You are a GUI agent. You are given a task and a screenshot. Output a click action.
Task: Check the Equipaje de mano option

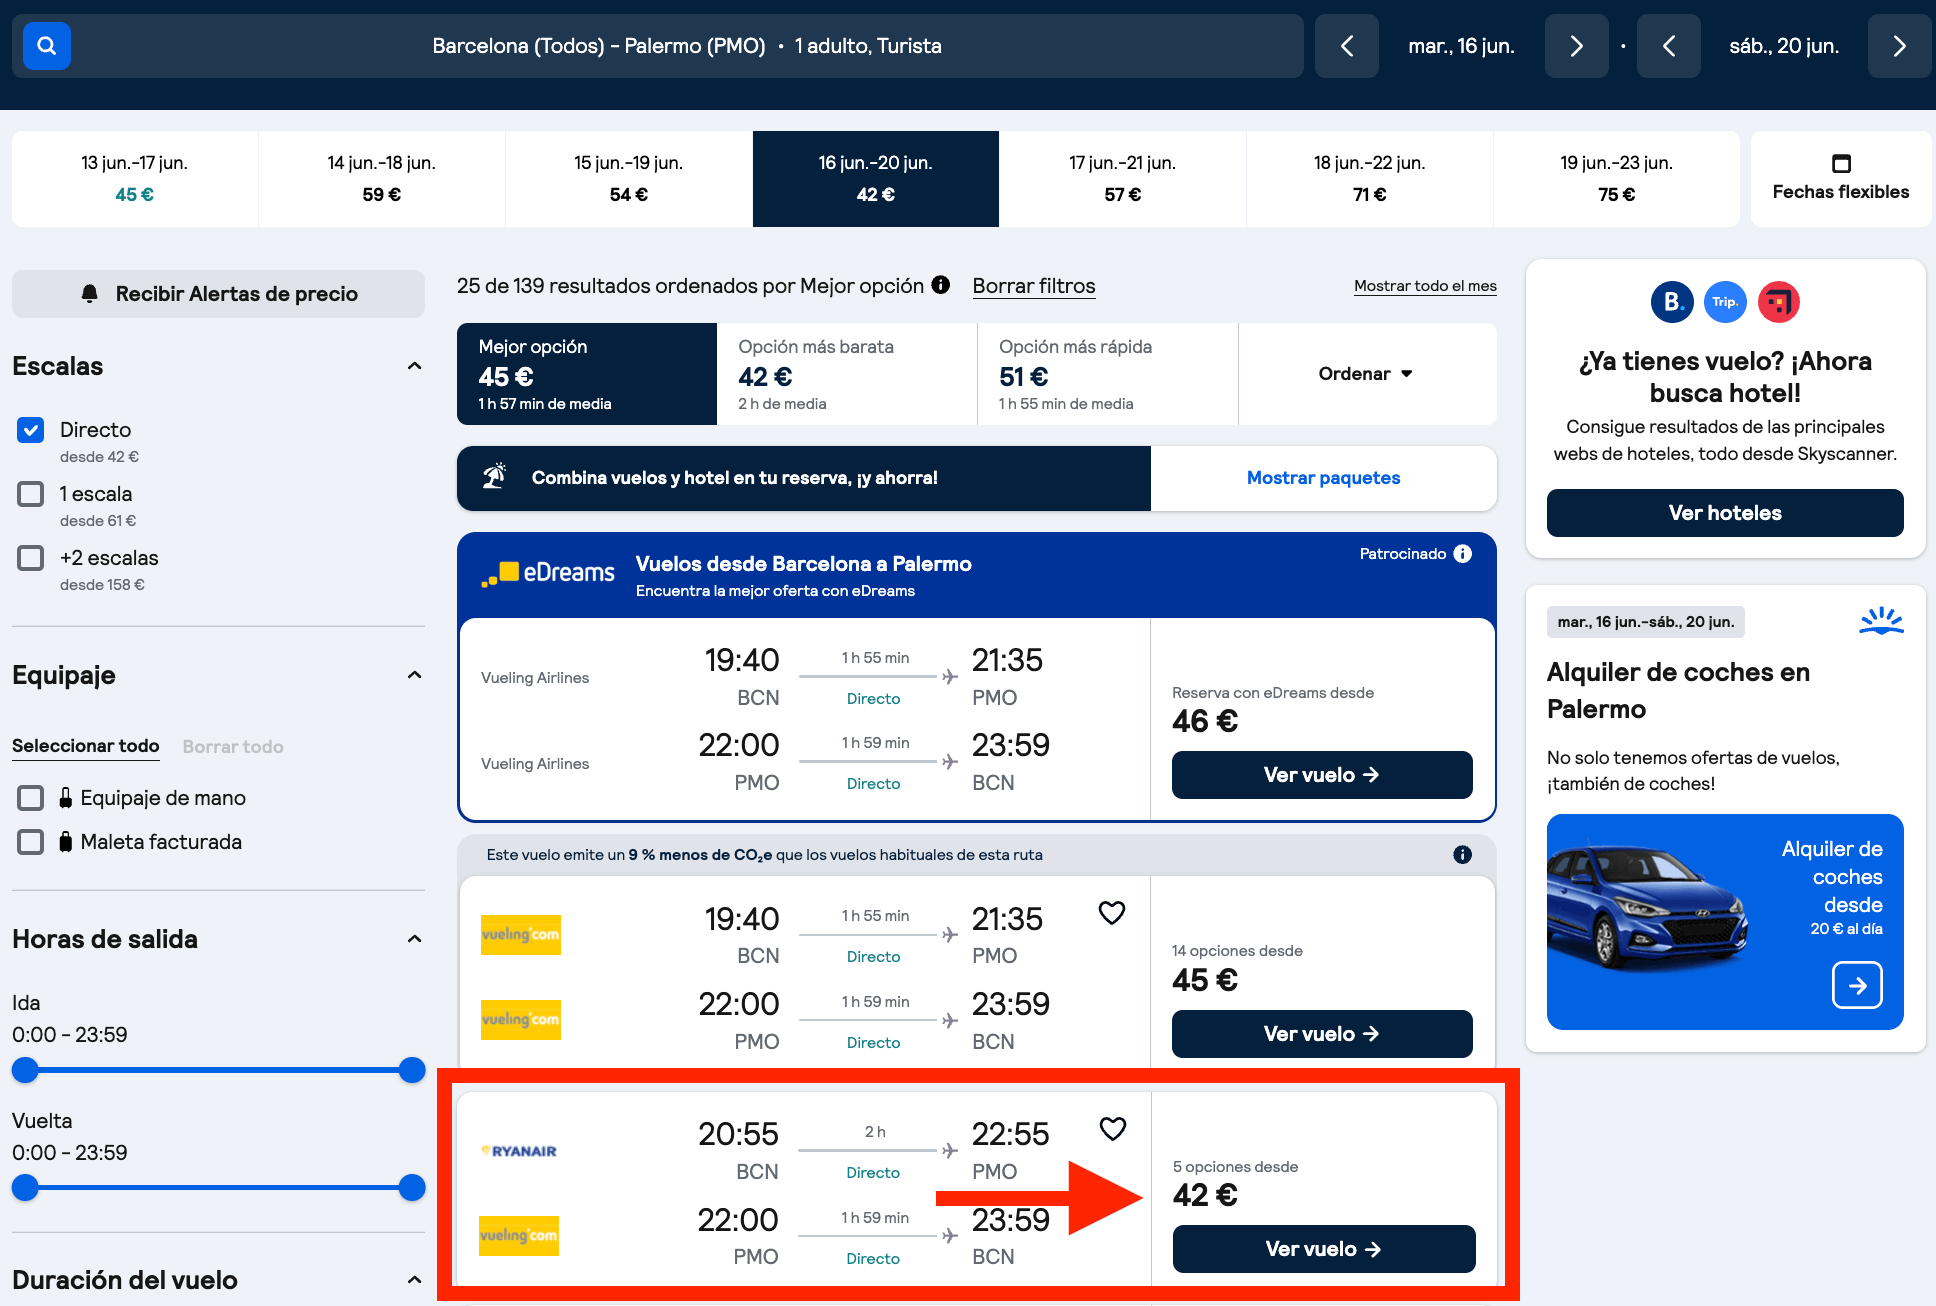(31, 798)
